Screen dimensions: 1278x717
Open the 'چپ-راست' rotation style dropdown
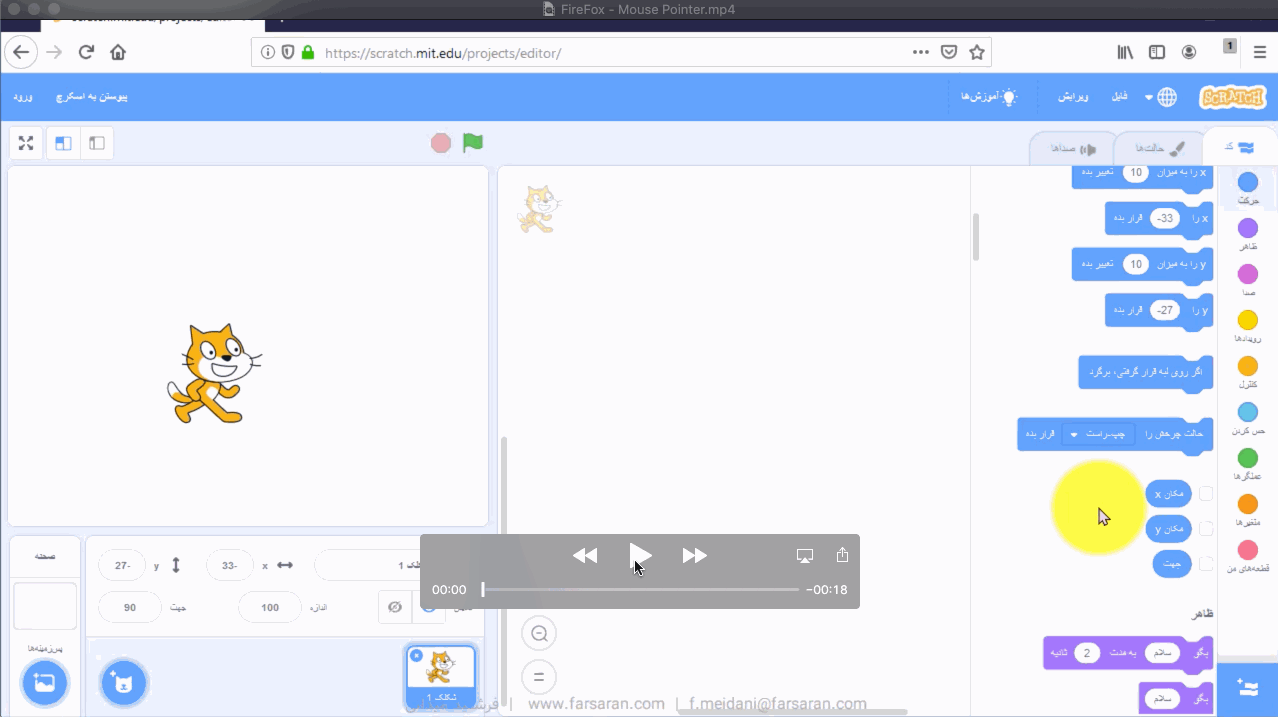pyautogui.click(x=1098, y=434)
